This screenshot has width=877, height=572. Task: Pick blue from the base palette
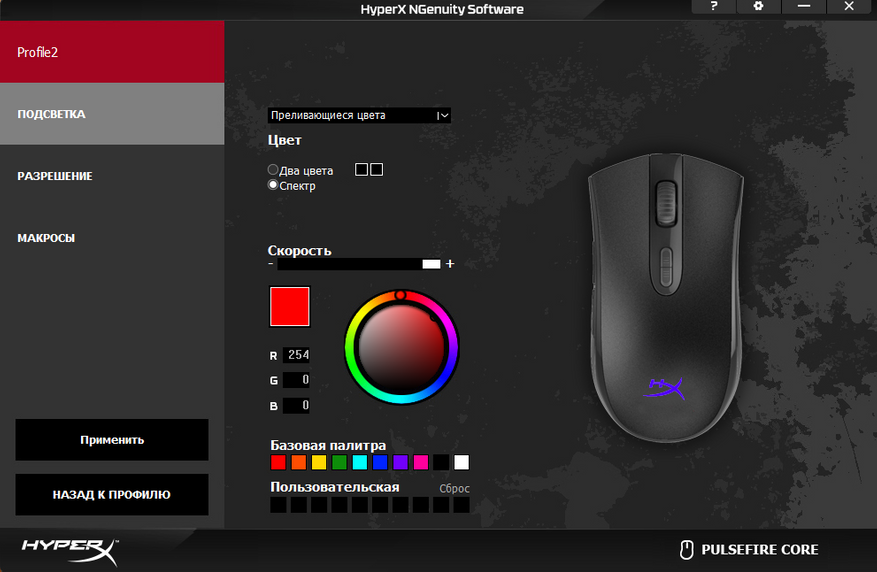click(380, 462)
